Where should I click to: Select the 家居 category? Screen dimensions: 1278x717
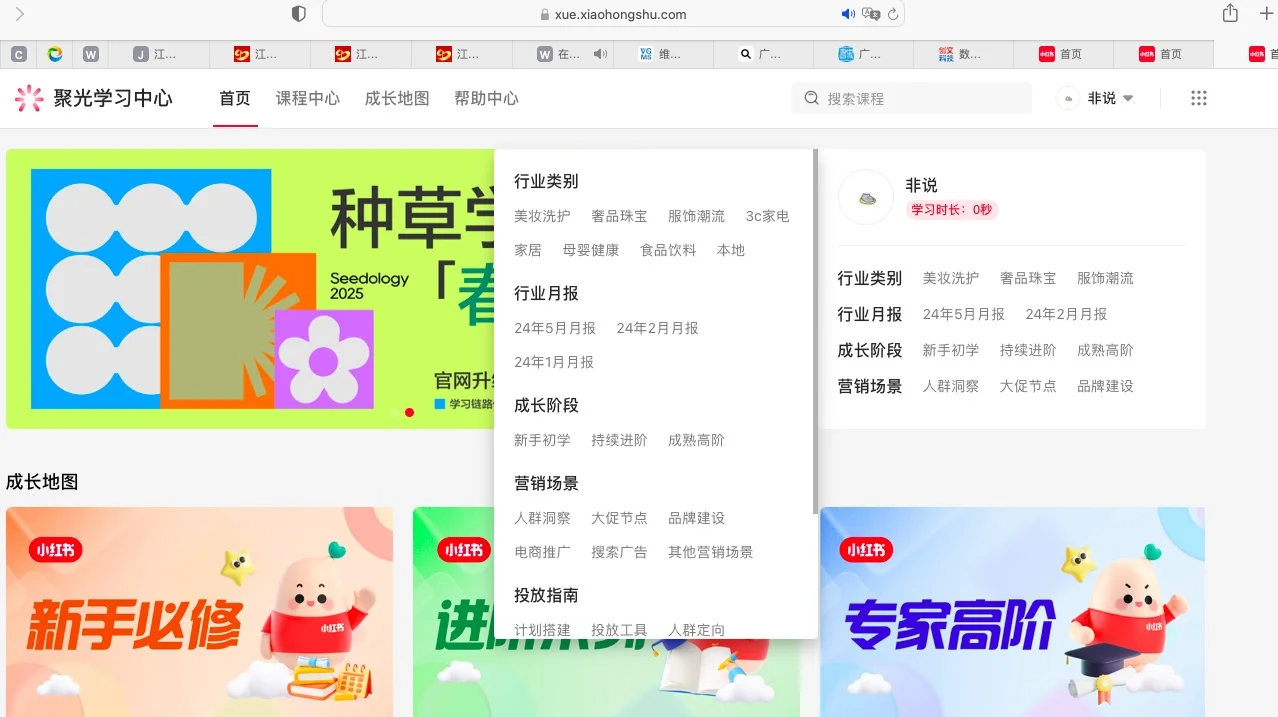click(528, 250)
